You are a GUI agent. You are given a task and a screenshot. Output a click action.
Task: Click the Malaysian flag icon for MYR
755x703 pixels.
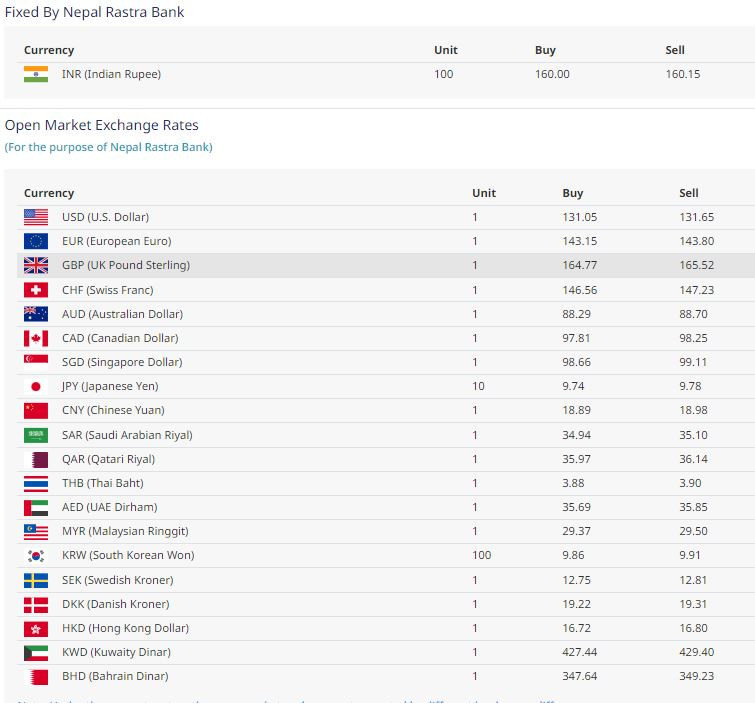click(36, 532)
